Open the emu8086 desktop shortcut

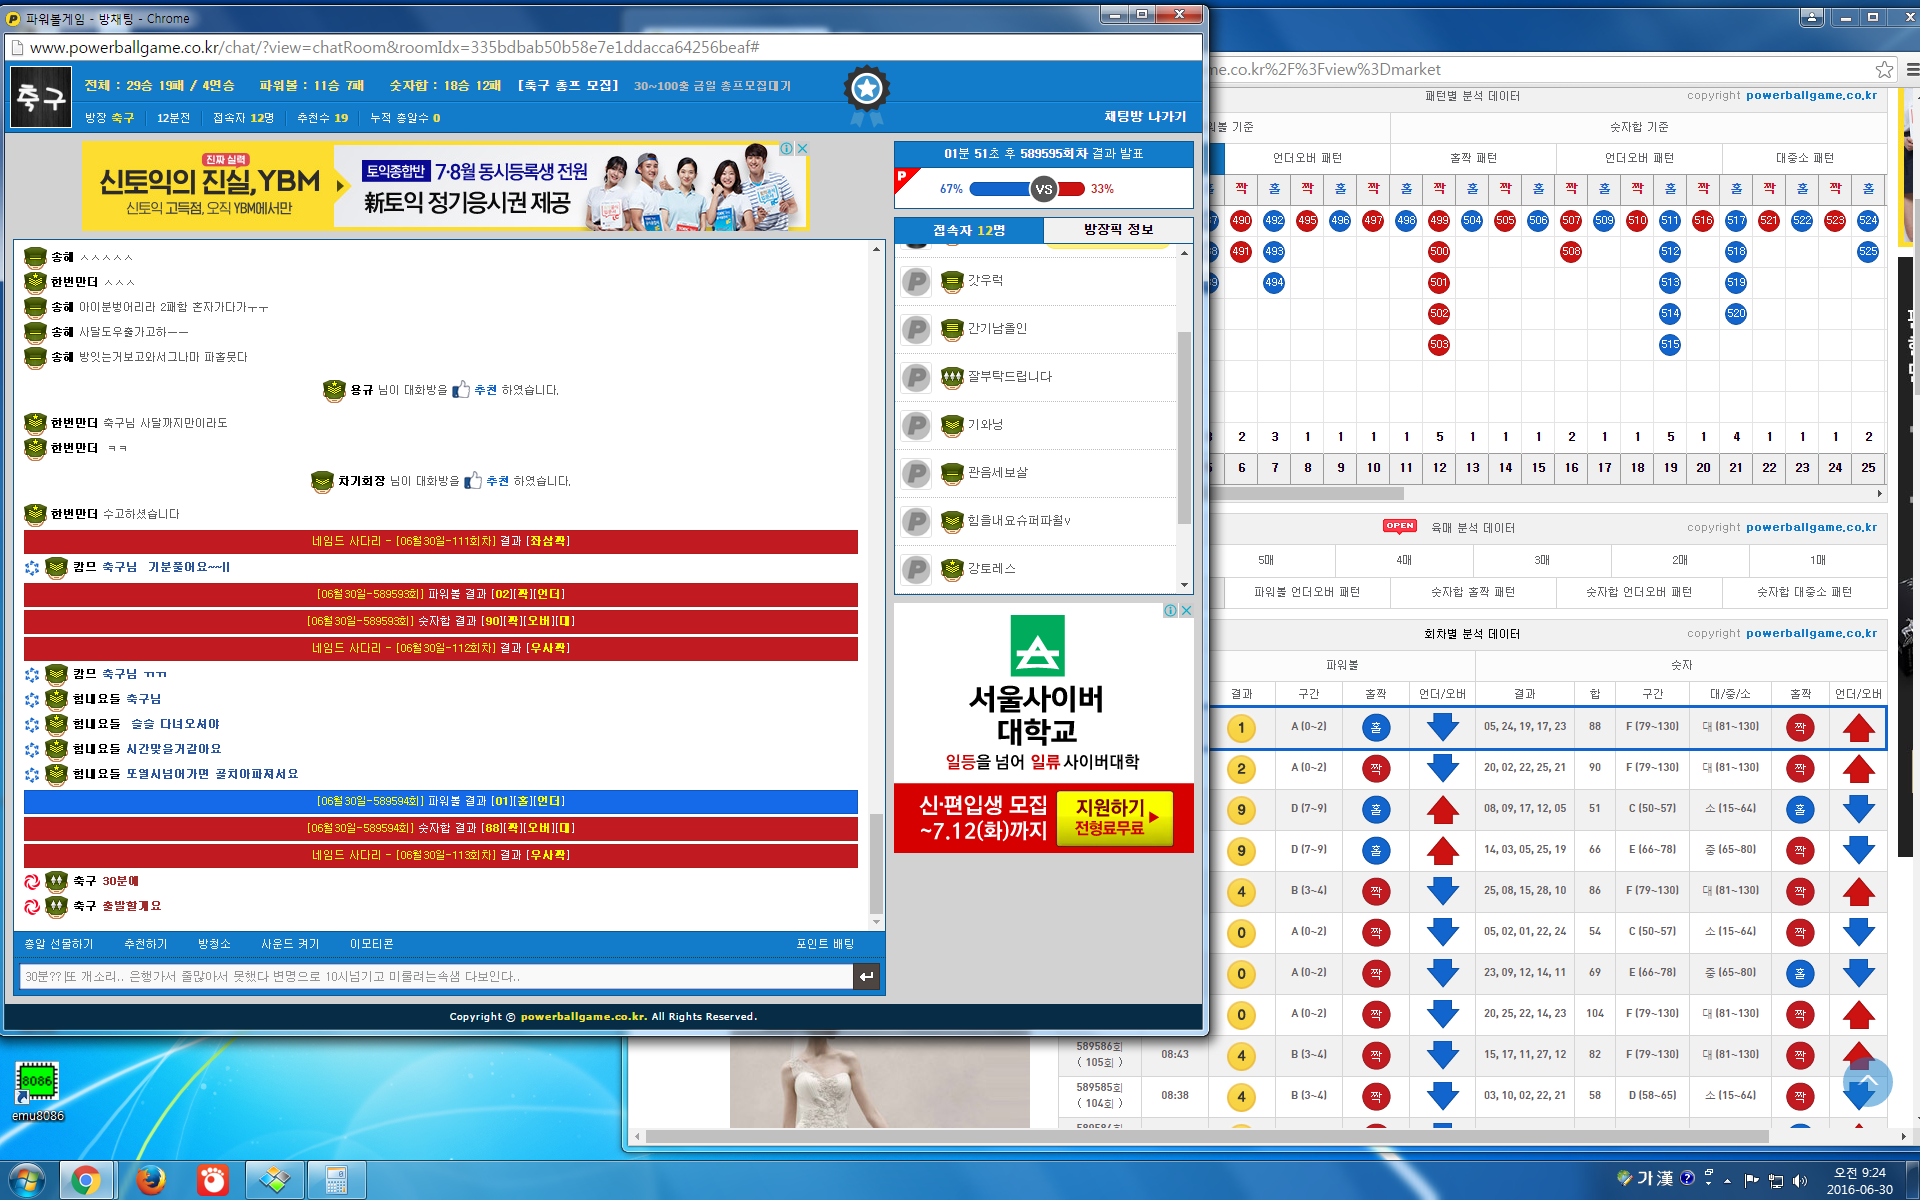tap(37, 1091)
